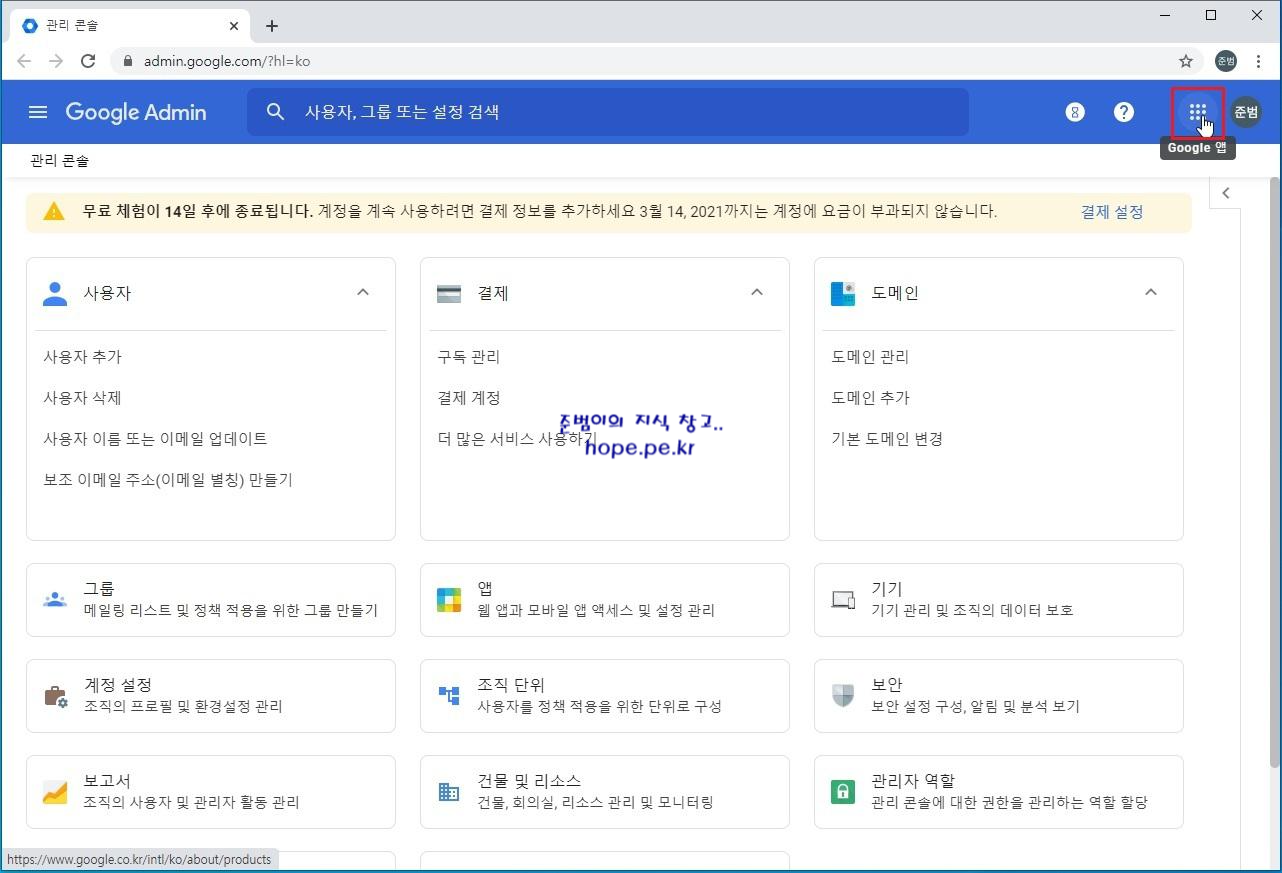The image size is (1282, 873).
Task: Open the 기기 card title
Action: tap(887, 589)
